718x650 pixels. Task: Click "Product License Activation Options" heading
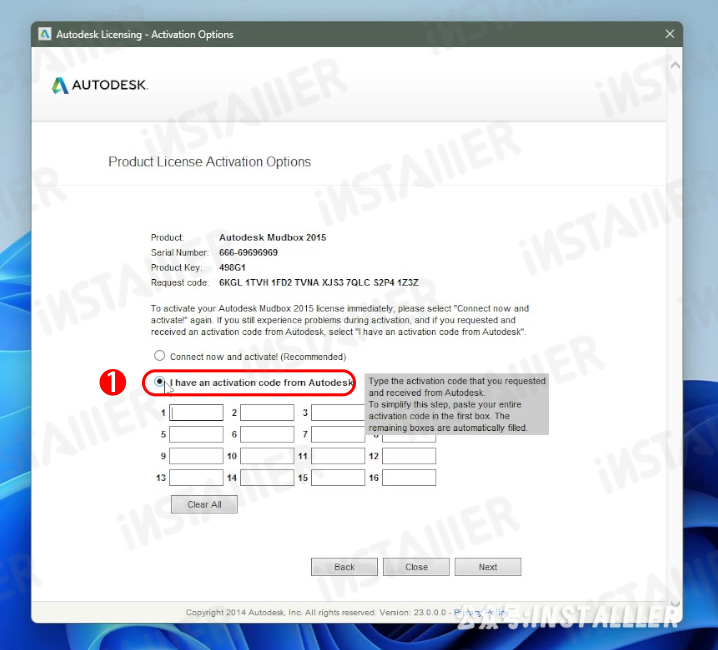point(209,162)
